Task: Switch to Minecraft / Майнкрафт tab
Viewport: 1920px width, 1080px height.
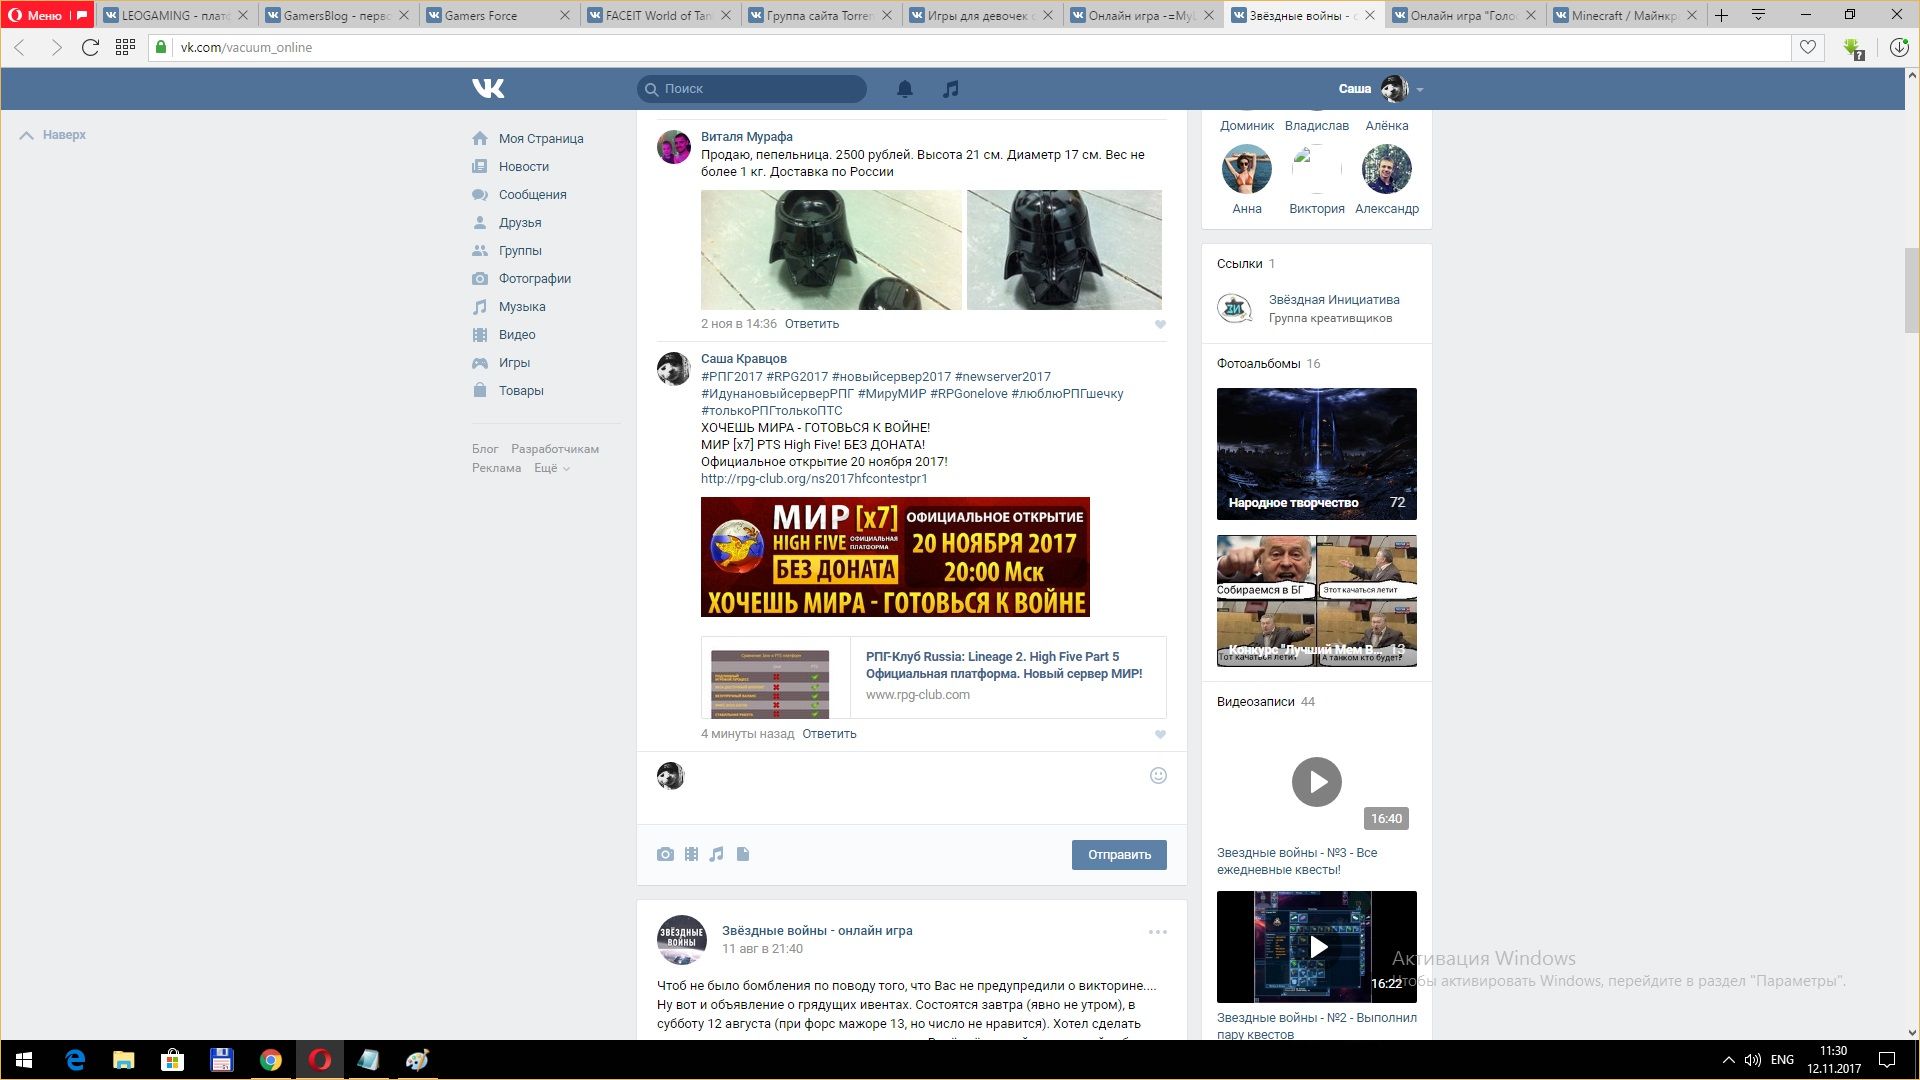Action: 1624,15
